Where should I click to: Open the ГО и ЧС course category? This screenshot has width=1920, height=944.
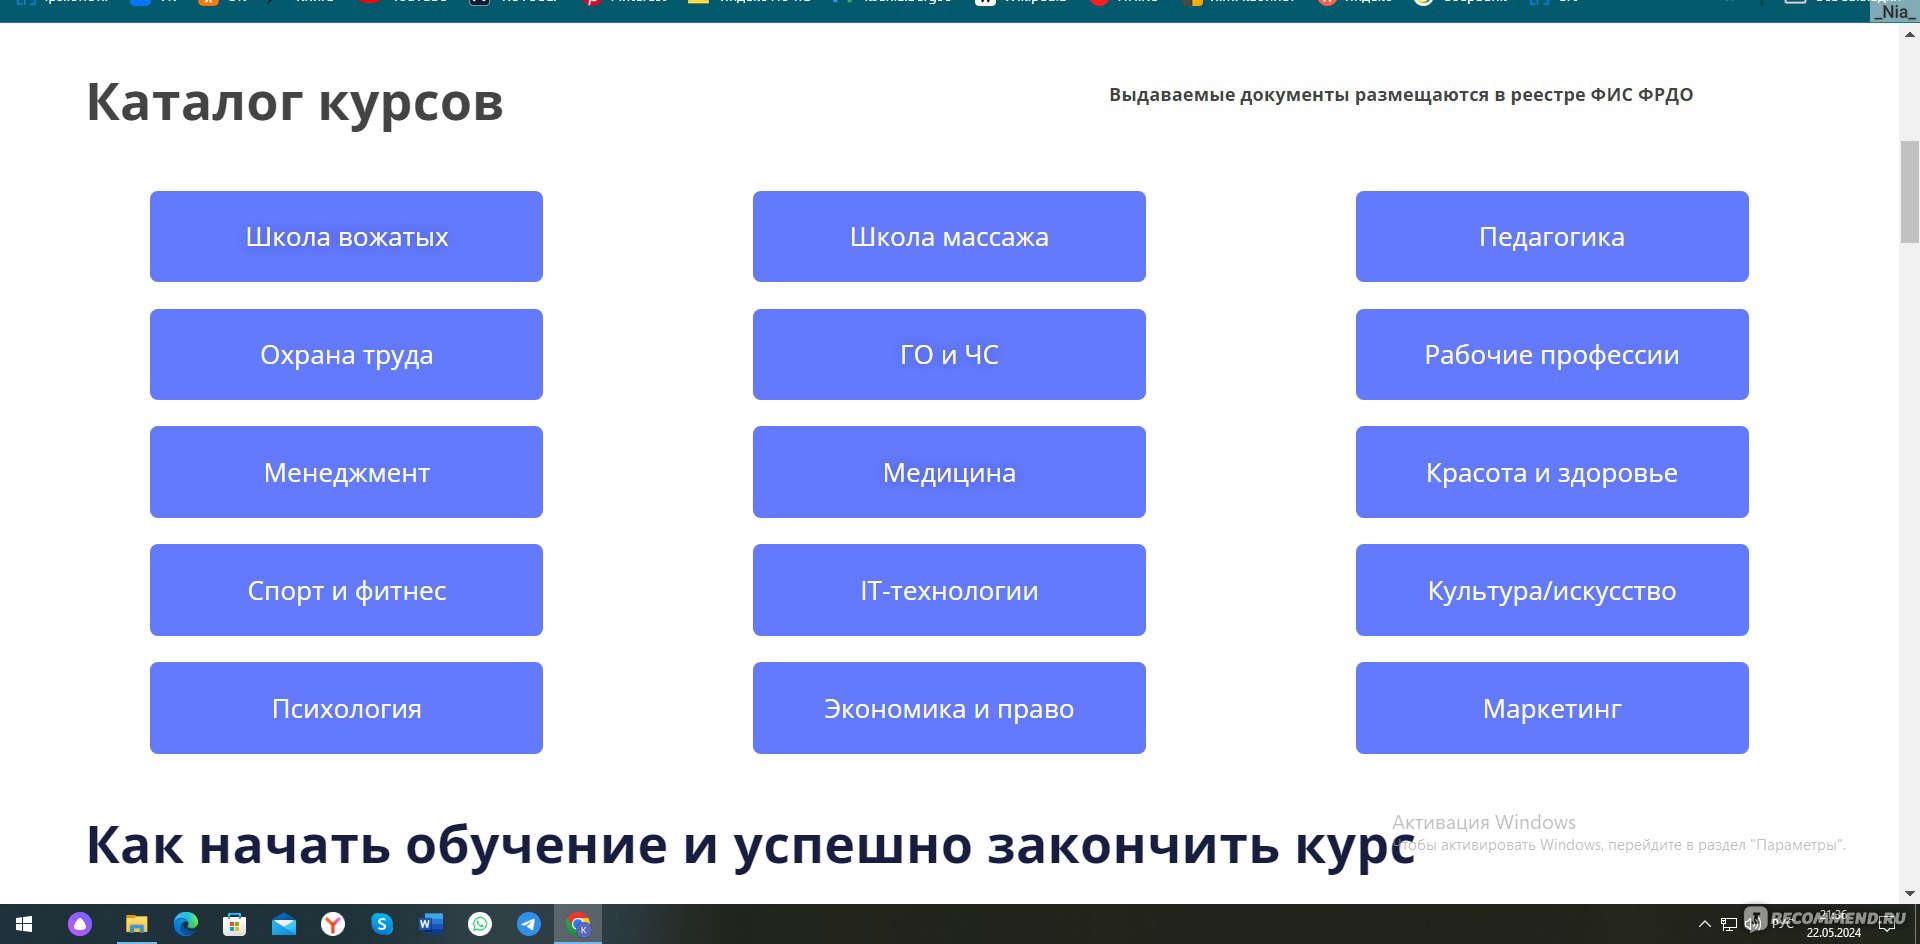949,354
